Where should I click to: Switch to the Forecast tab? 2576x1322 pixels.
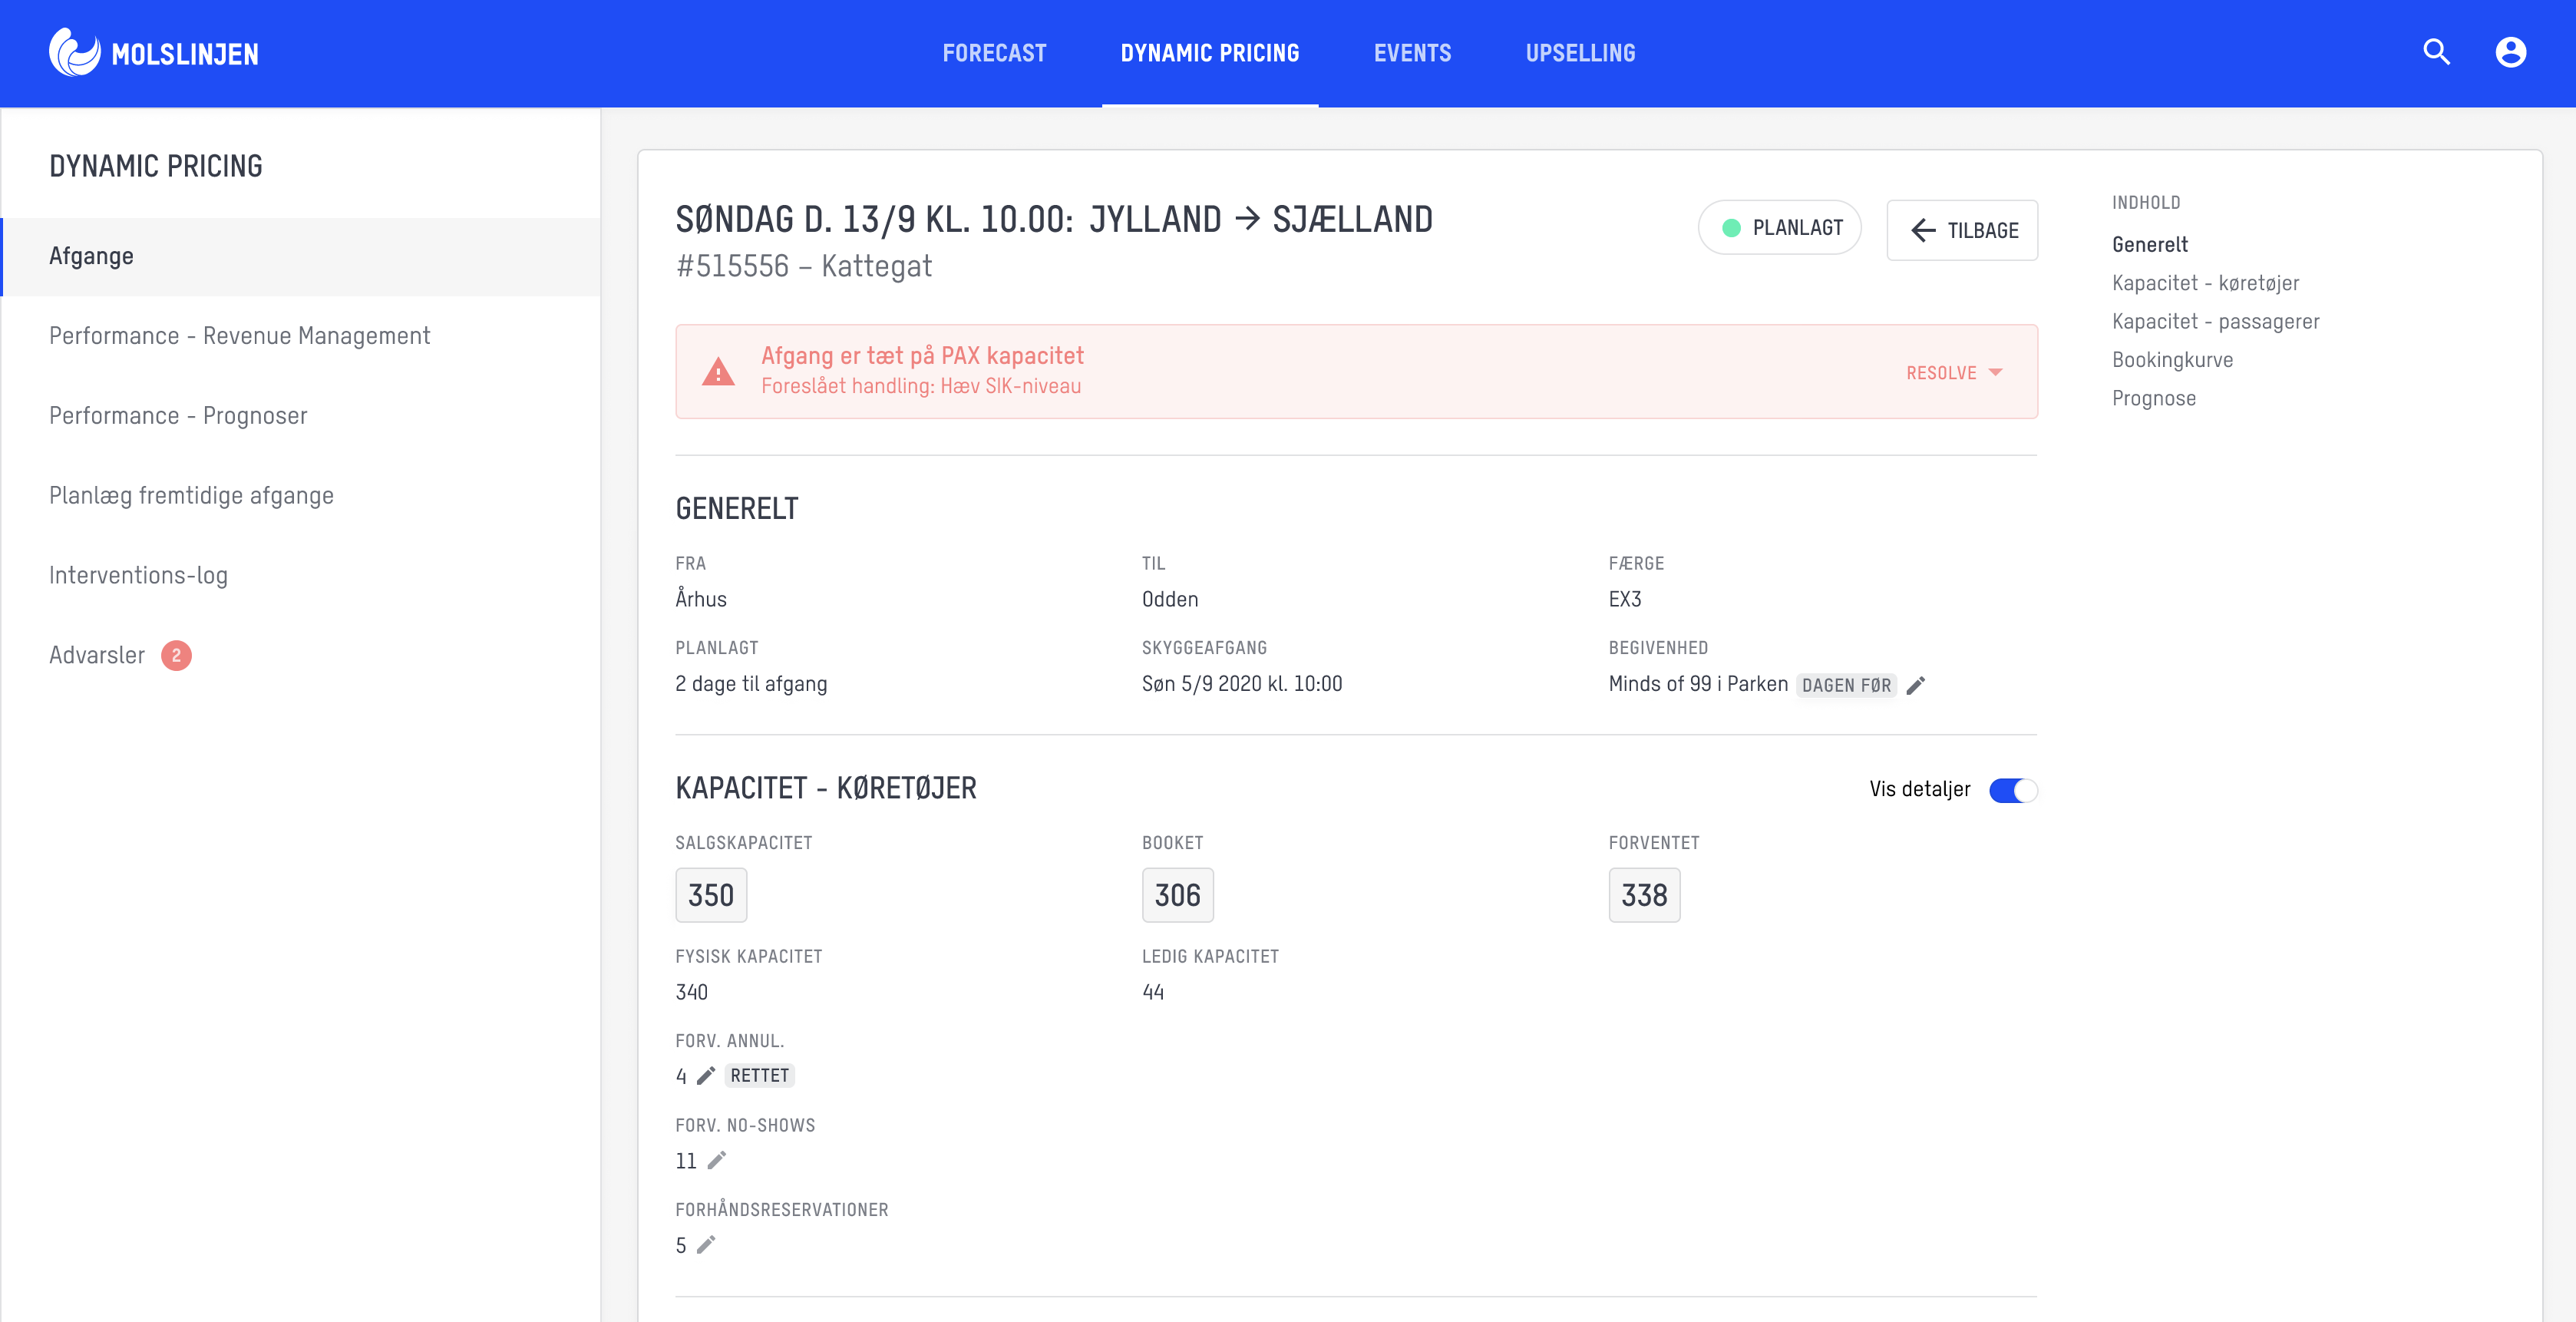coord(994,53)
